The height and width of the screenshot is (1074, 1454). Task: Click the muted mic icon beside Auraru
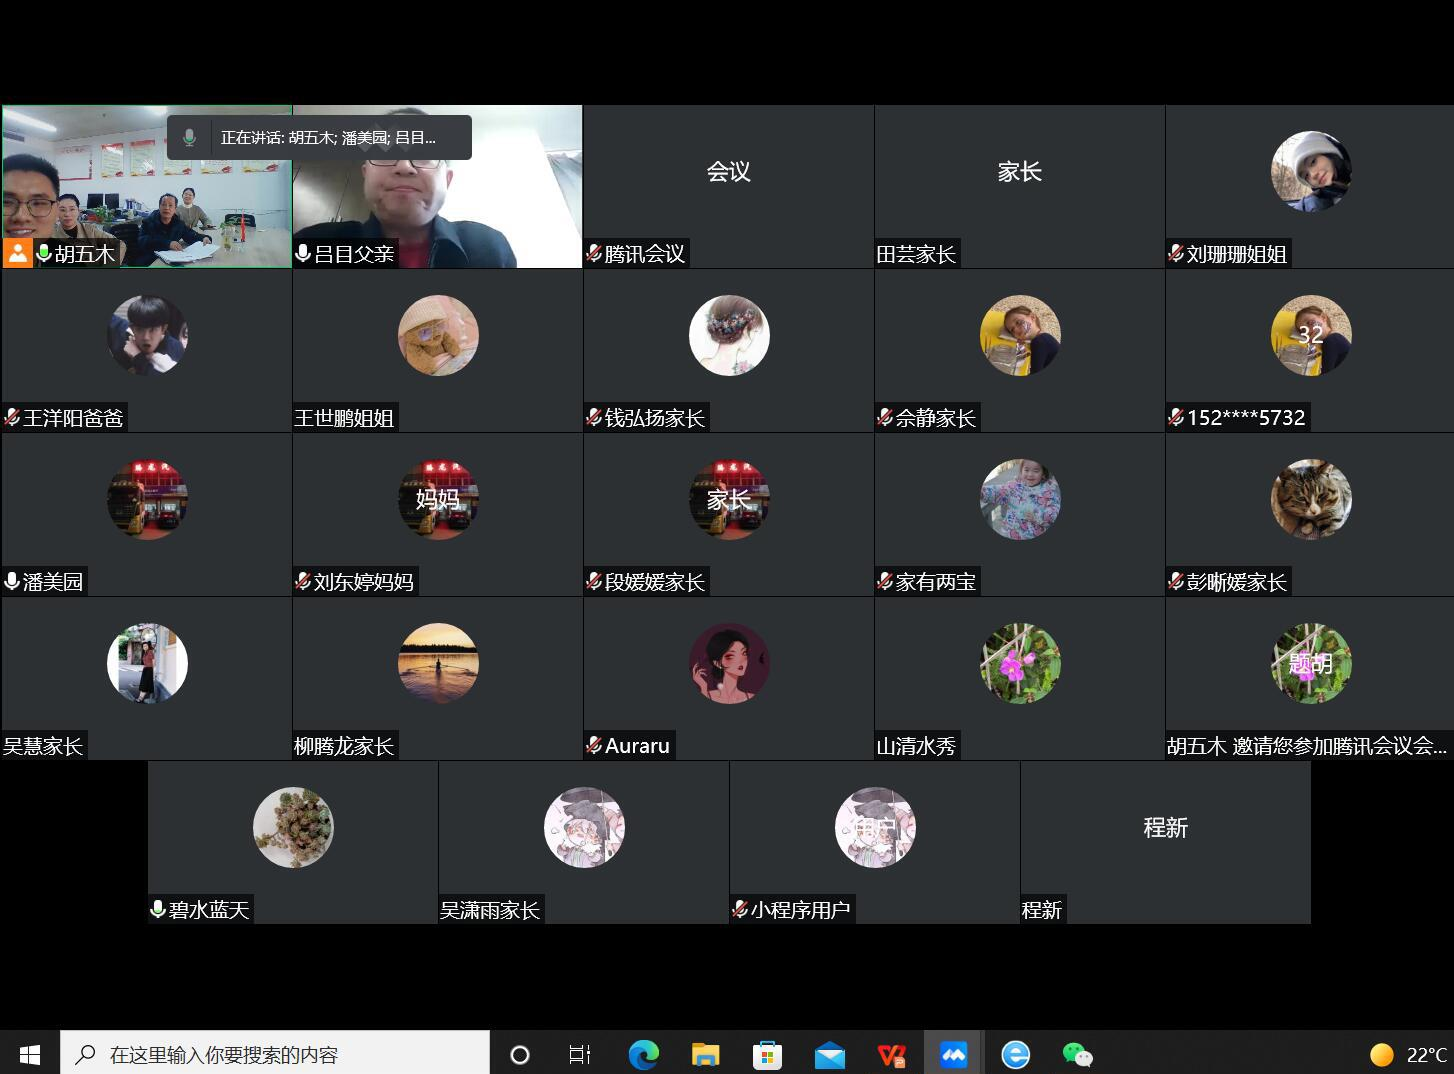594,745
